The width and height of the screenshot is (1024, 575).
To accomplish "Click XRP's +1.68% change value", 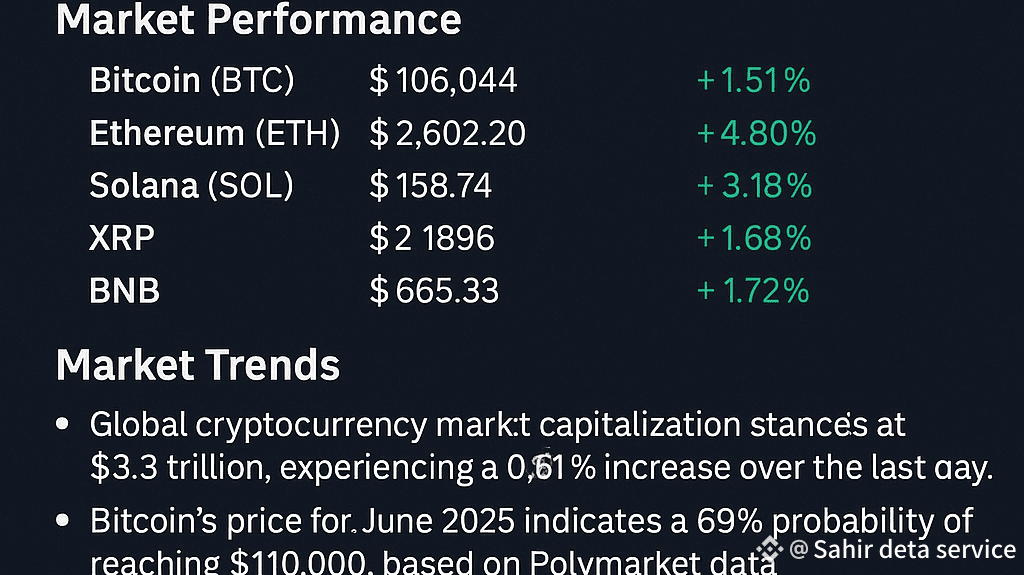I will click(754, 238).
